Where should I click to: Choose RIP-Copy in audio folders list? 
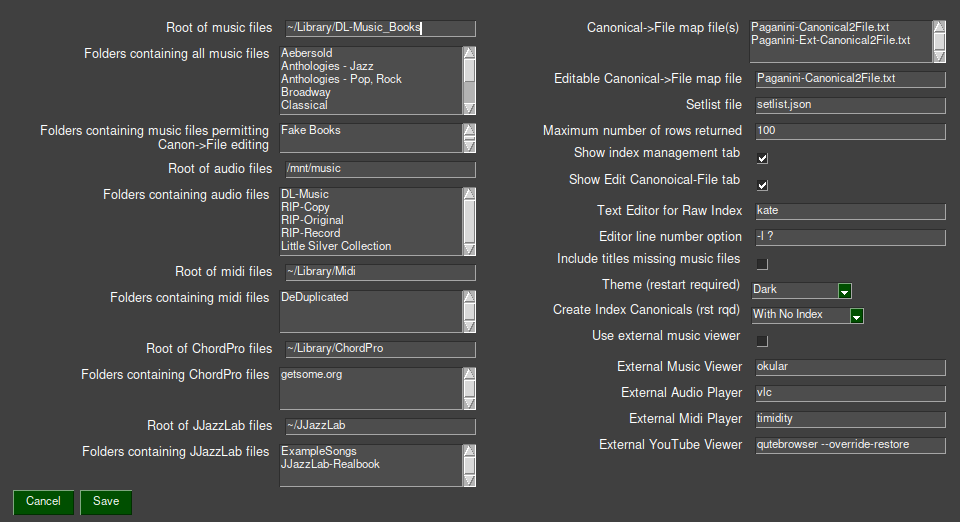[305, 207]
